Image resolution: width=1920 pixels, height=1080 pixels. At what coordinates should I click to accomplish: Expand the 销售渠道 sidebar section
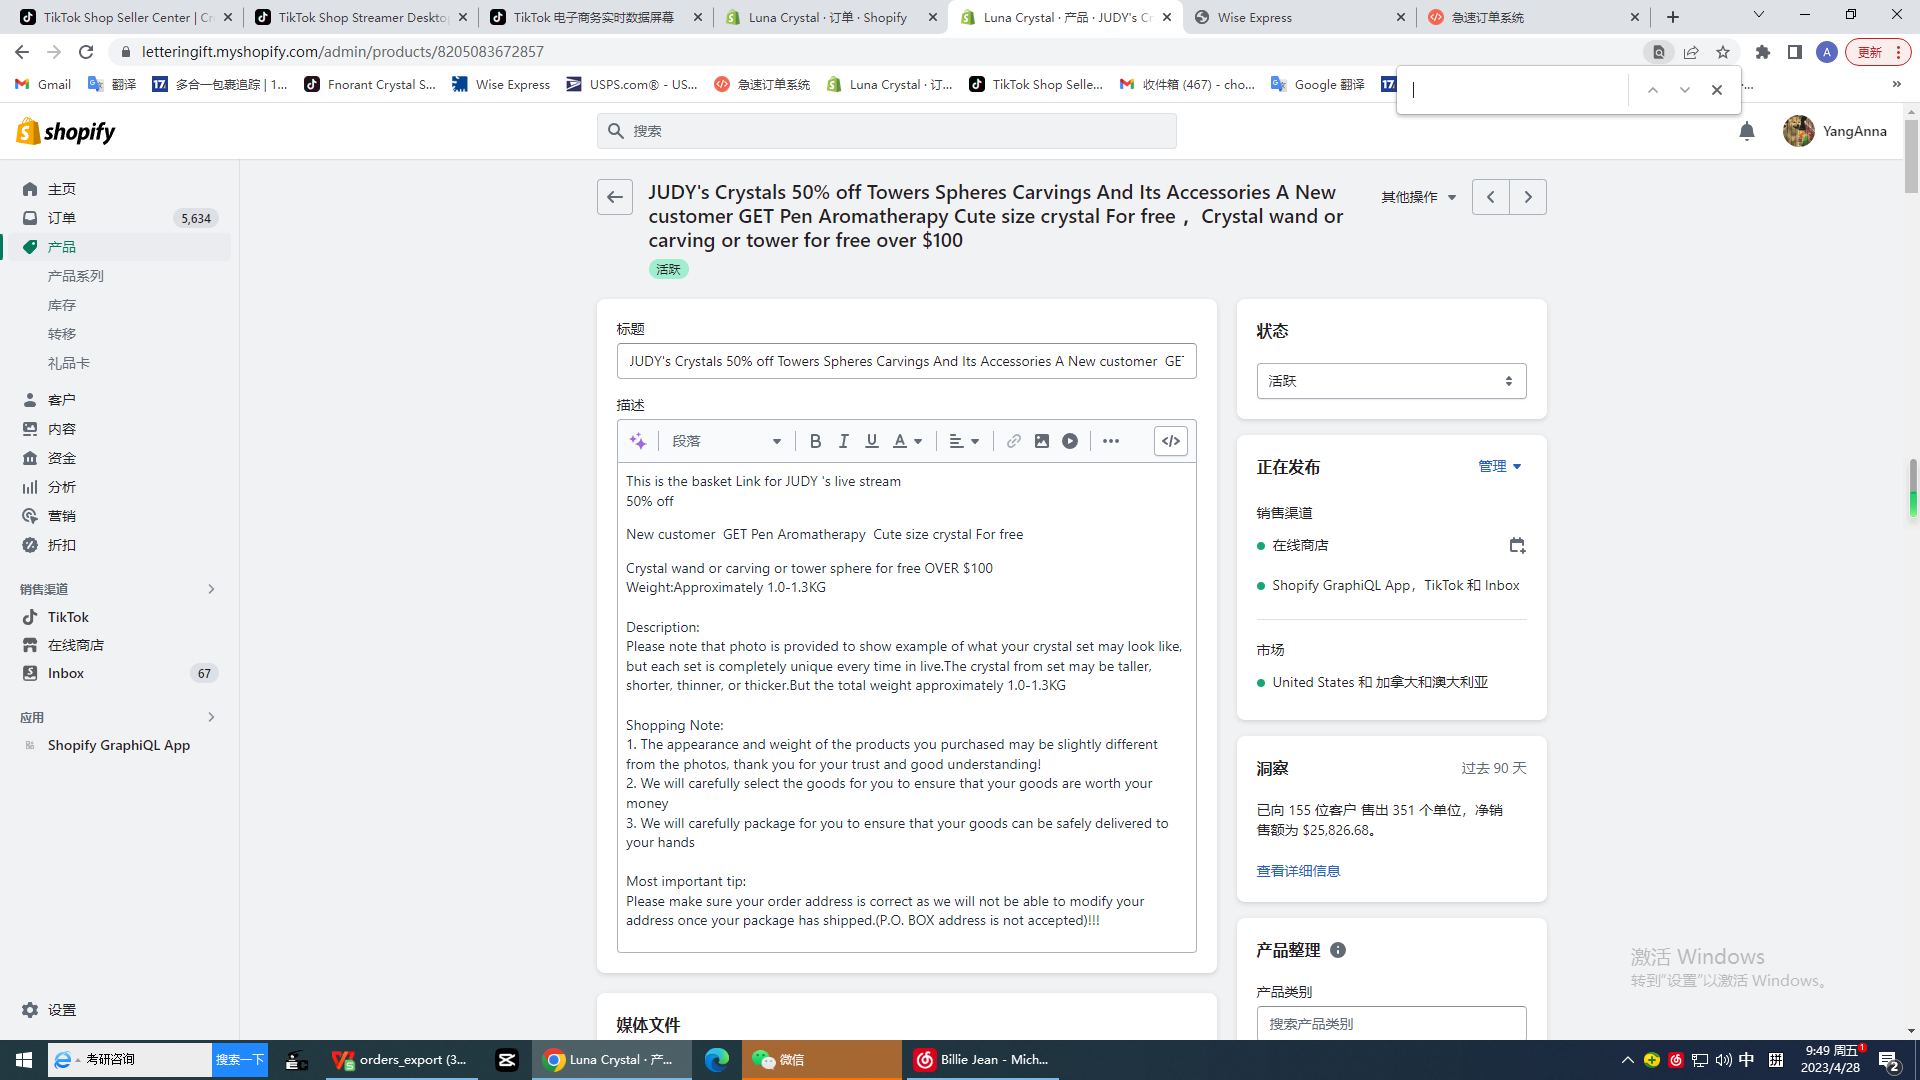pyautogui.click(x=211, y=589)
